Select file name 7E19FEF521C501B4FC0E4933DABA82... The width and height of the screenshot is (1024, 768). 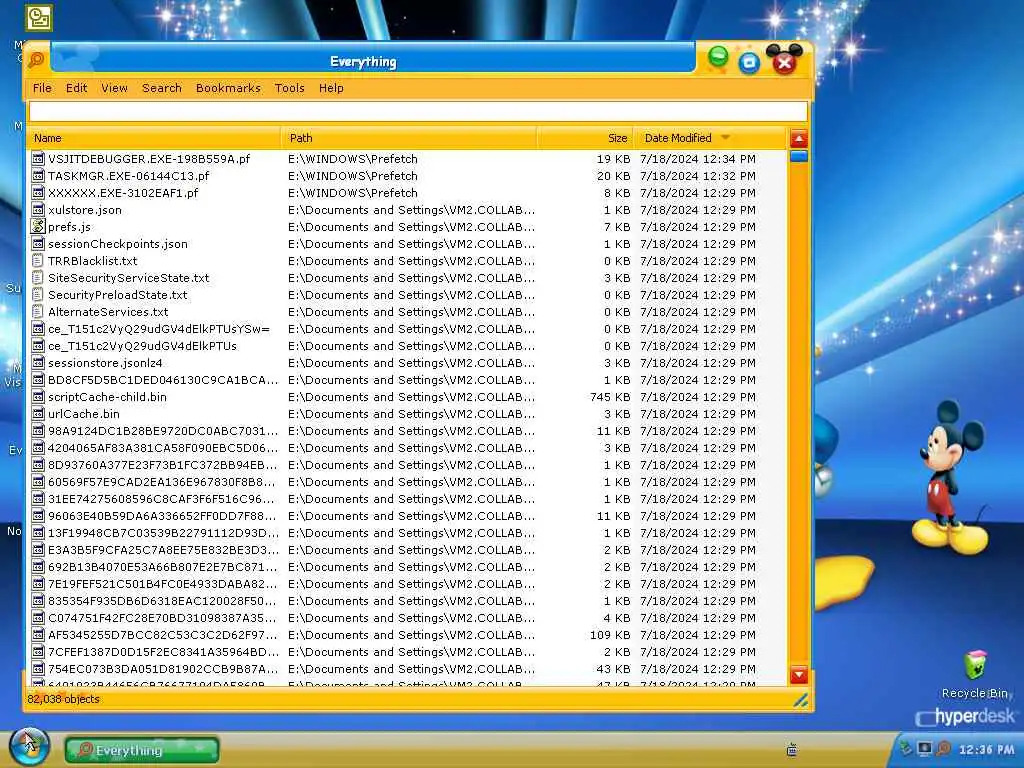tap(163, 583)
